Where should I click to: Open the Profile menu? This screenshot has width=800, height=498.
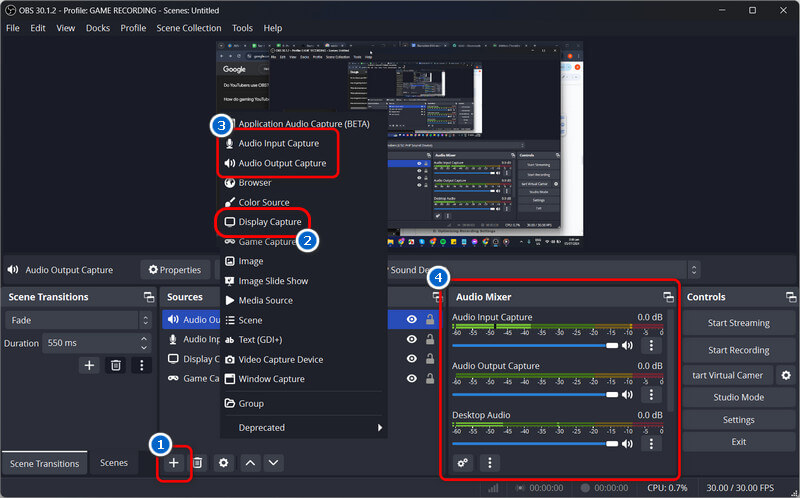[133, 28]
